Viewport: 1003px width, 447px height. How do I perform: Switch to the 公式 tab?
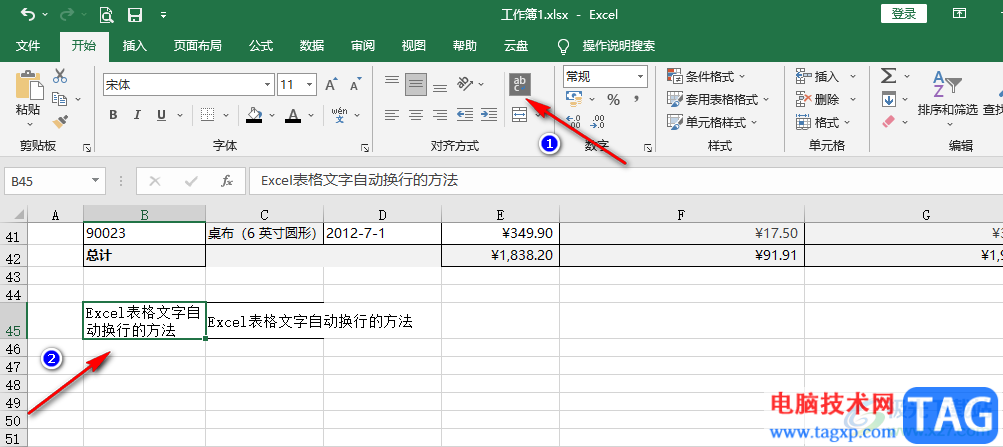261,46
